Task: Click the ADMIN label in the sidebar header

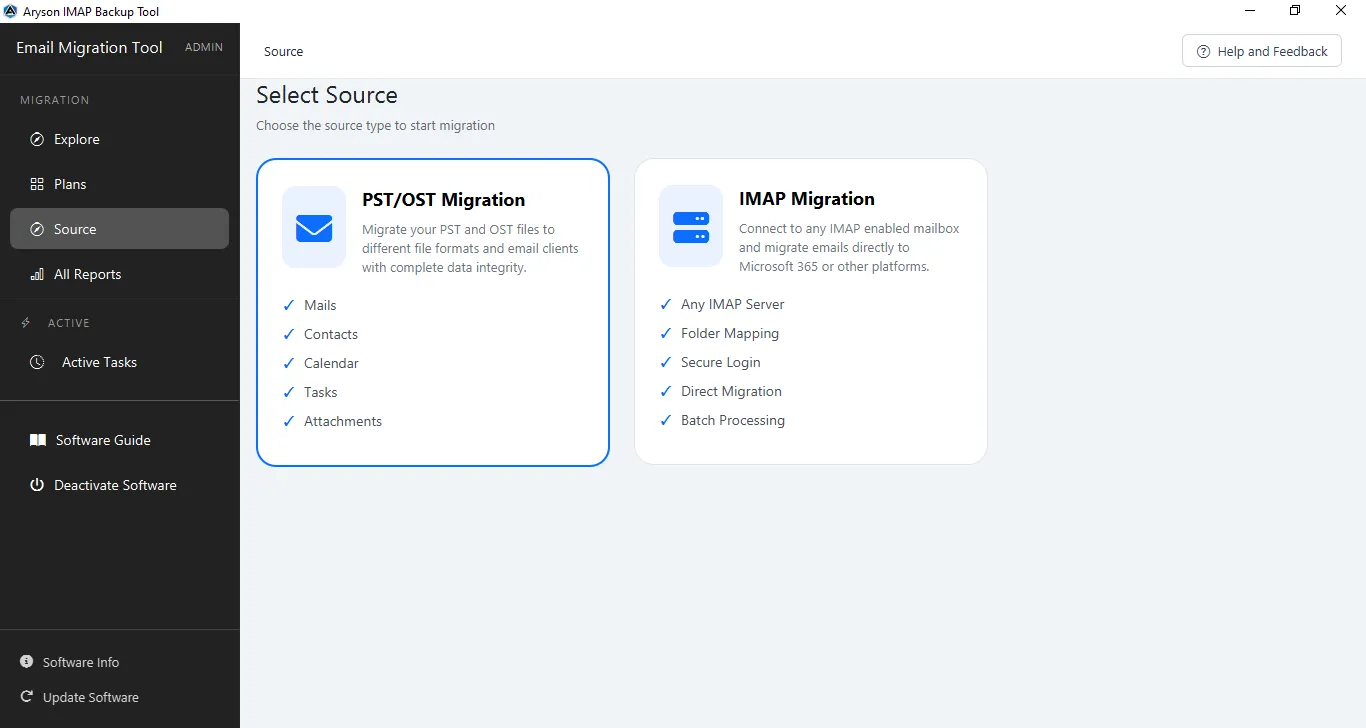Action: pos(204,47)
